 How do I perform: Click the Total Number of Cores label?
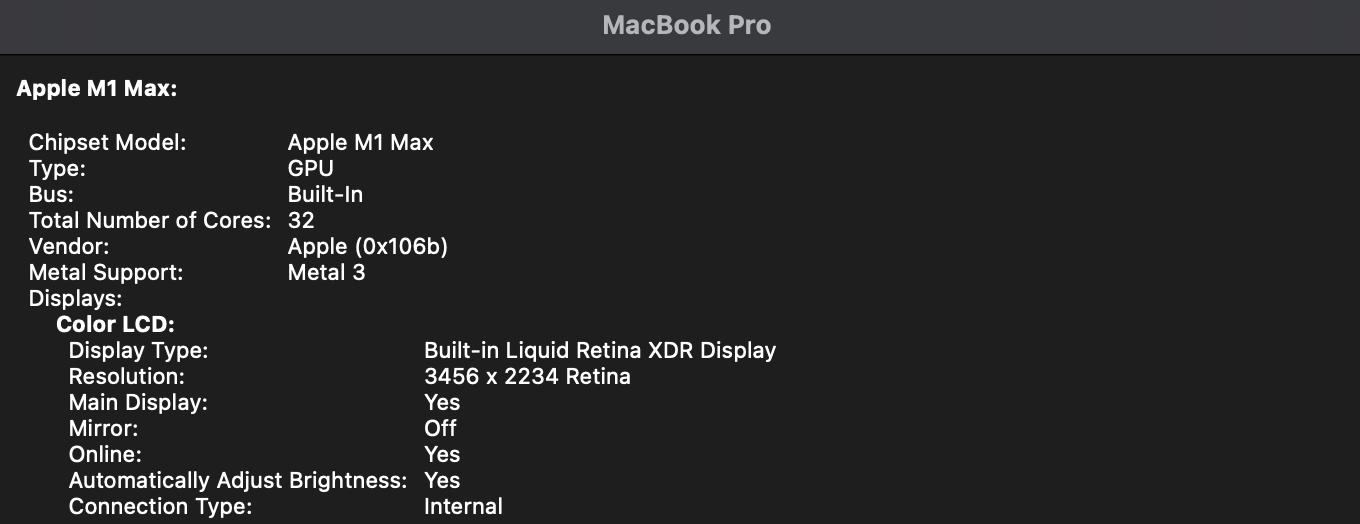click(150, 221)
